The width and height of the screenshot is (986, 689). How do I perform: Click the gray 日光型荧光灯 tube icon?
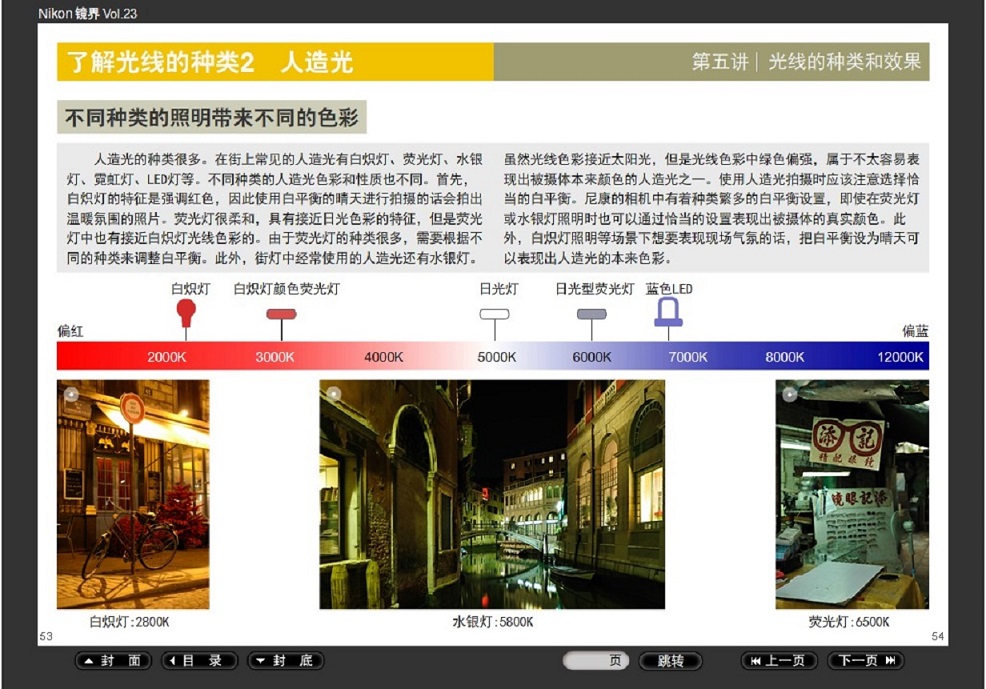591,314
